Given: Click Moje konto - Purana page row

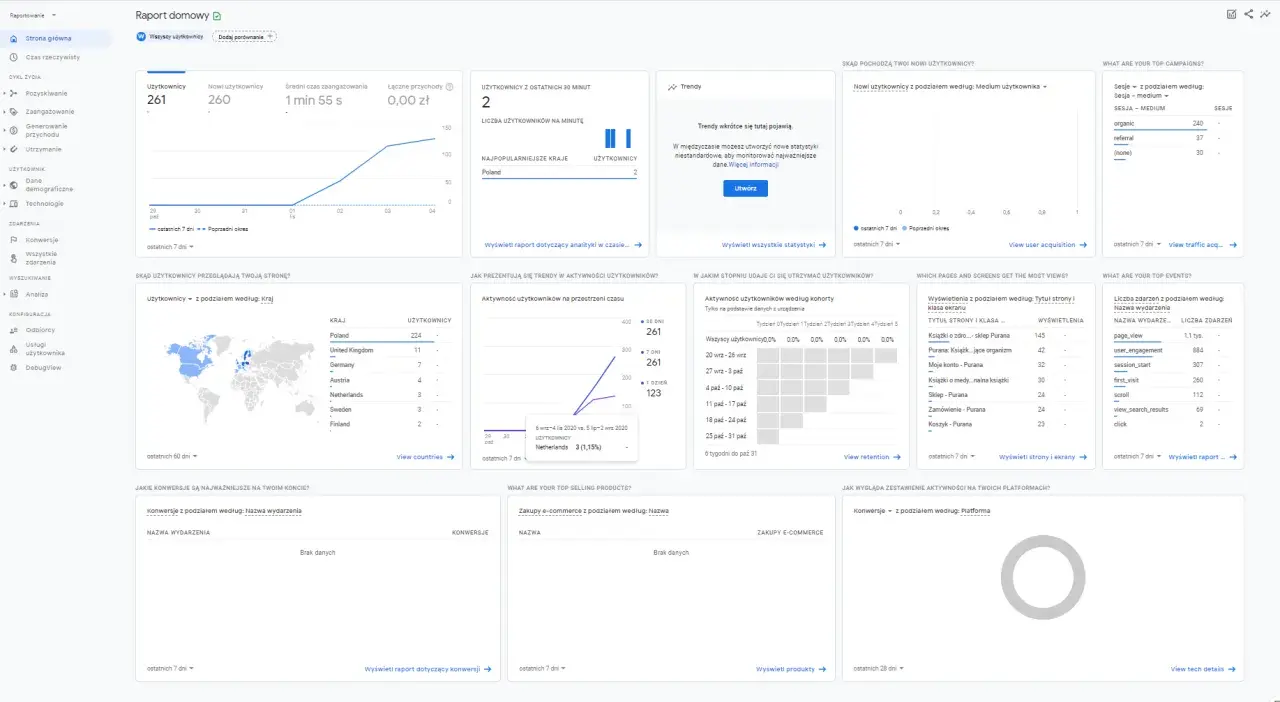Looking at the screenshot, I should click(x=1008, y=365).
